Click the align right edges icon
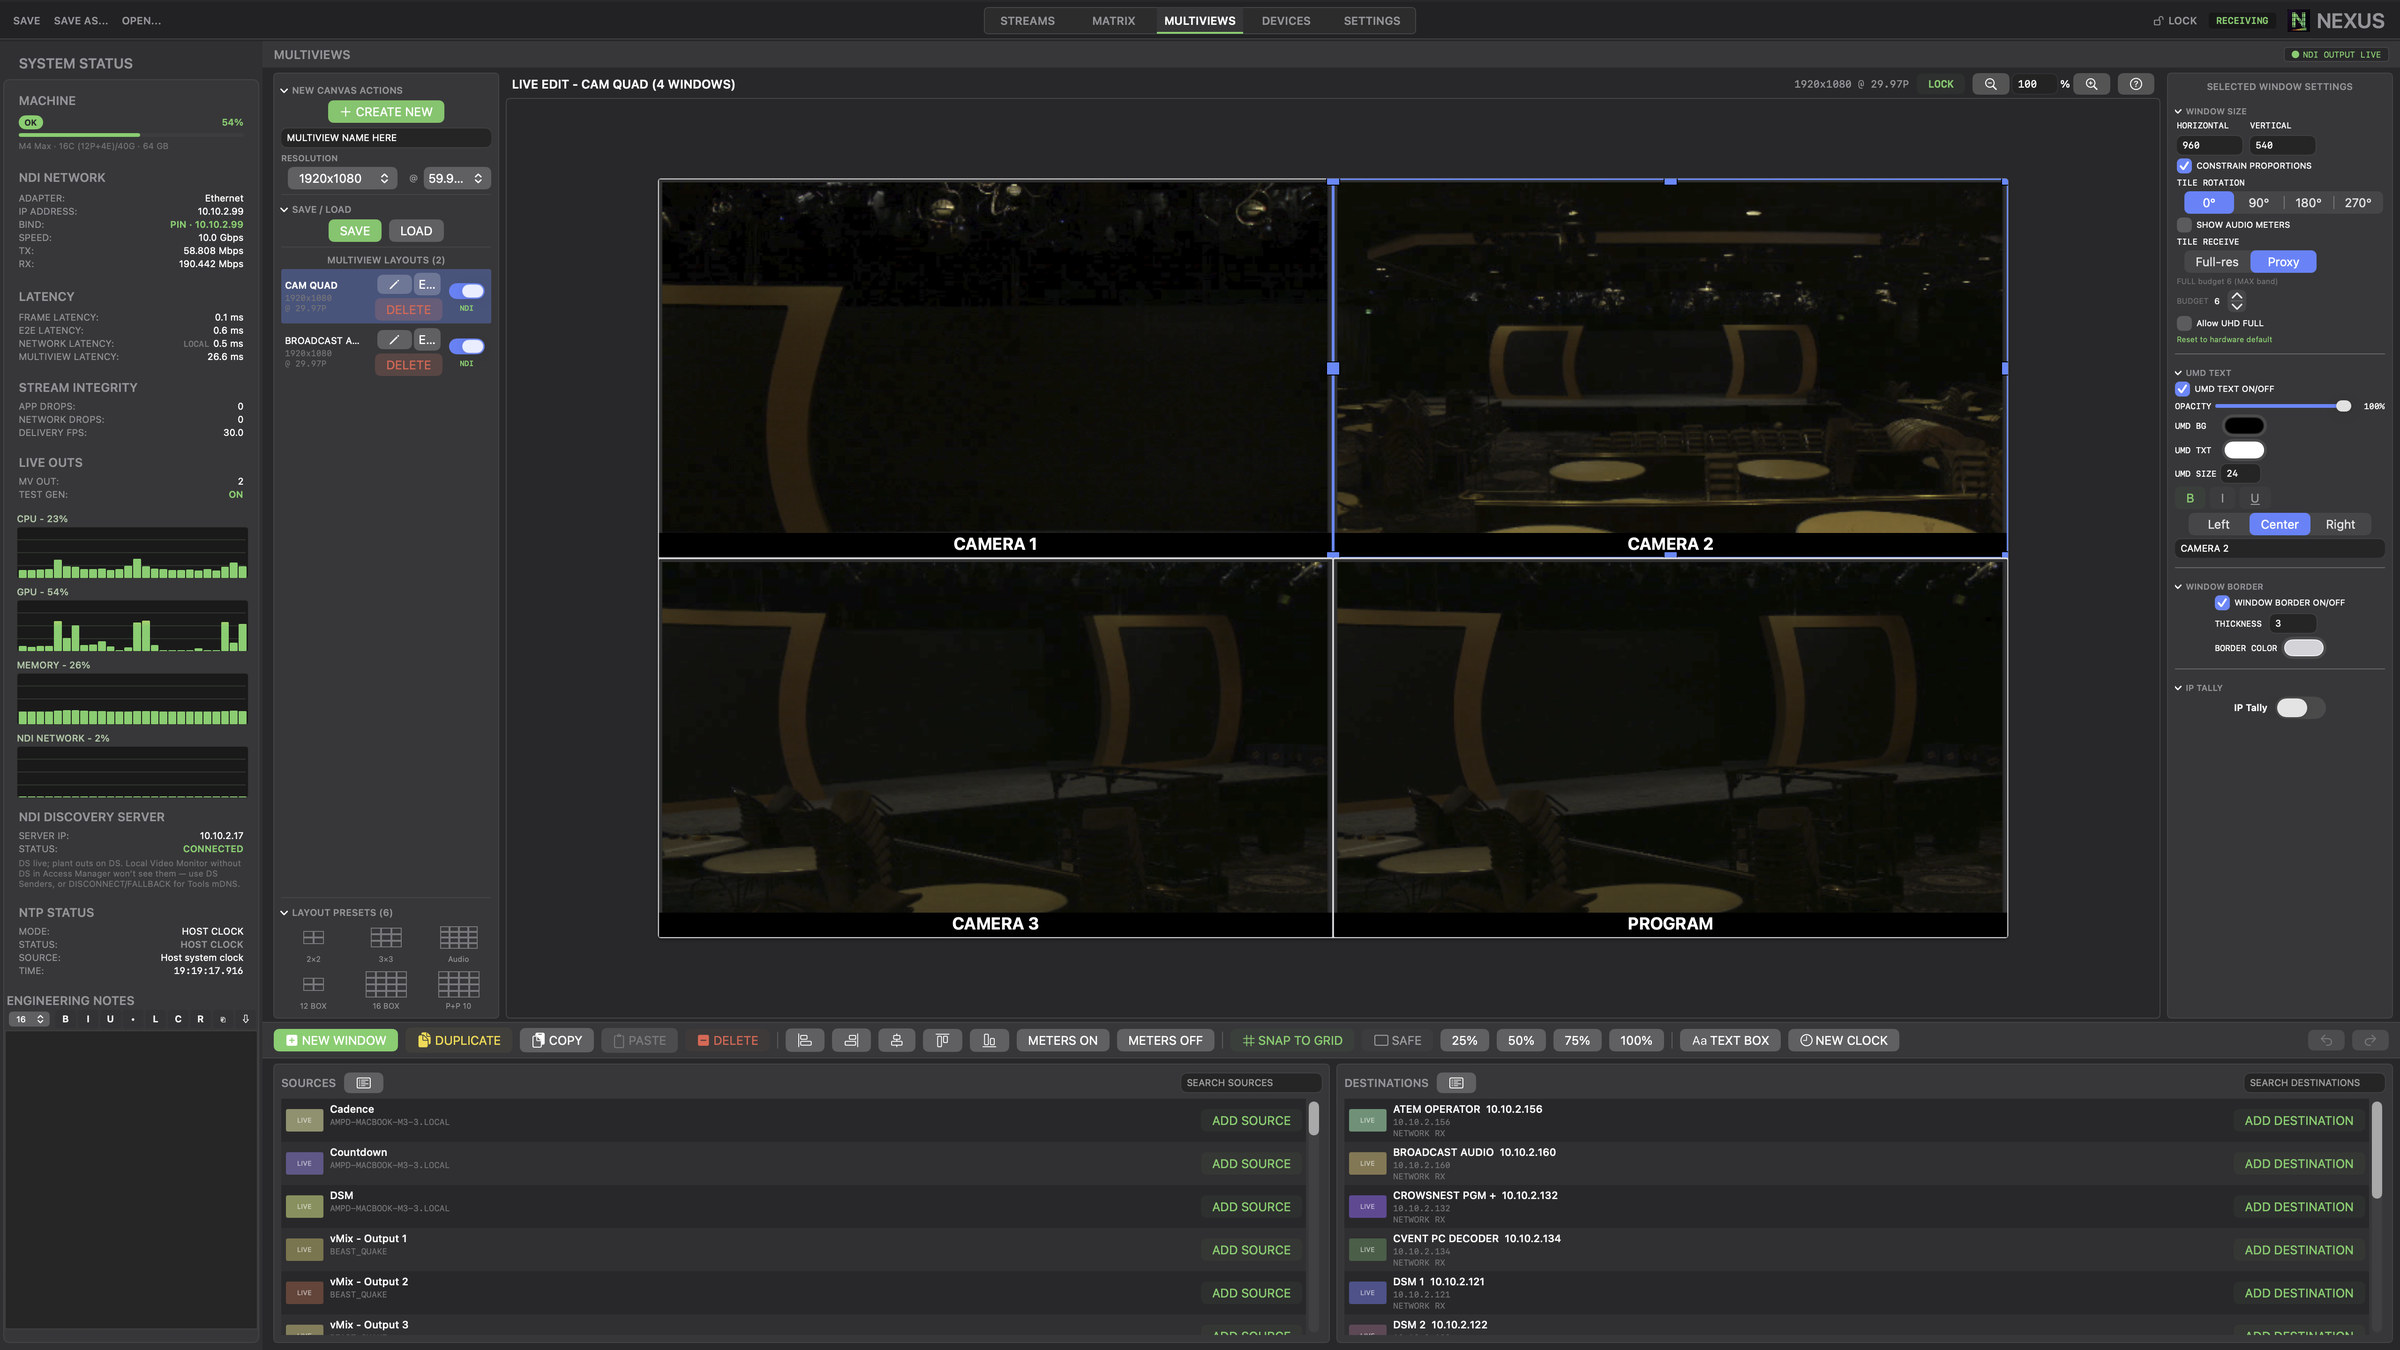 [851, 1040]
